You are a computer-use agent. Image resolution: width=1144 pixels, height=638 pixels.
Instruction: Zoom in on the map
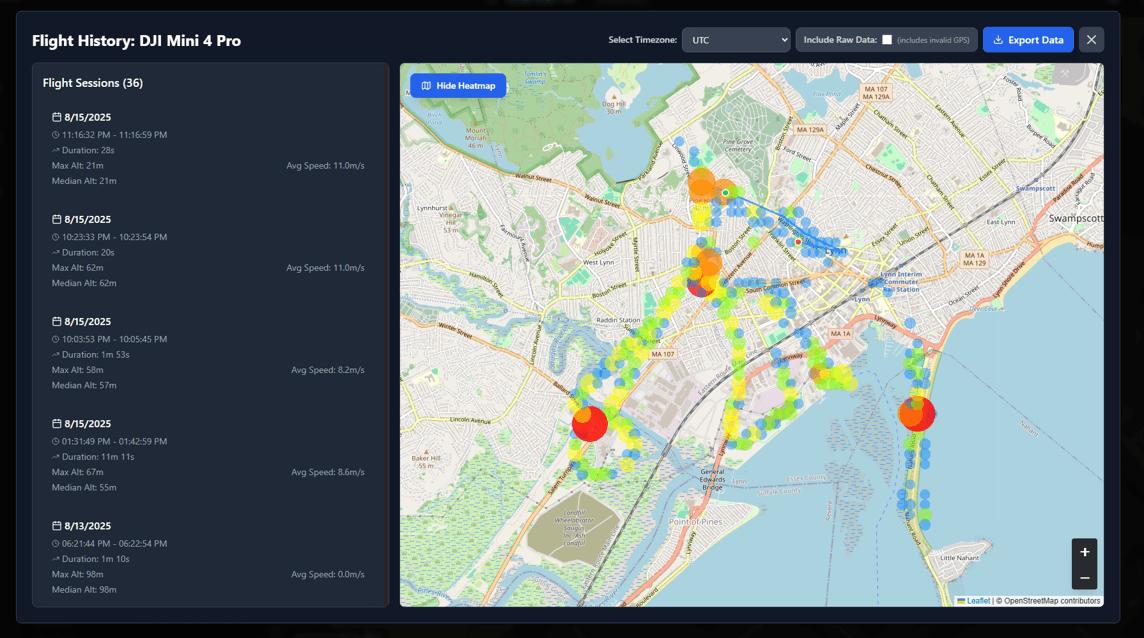(1084, 552)
